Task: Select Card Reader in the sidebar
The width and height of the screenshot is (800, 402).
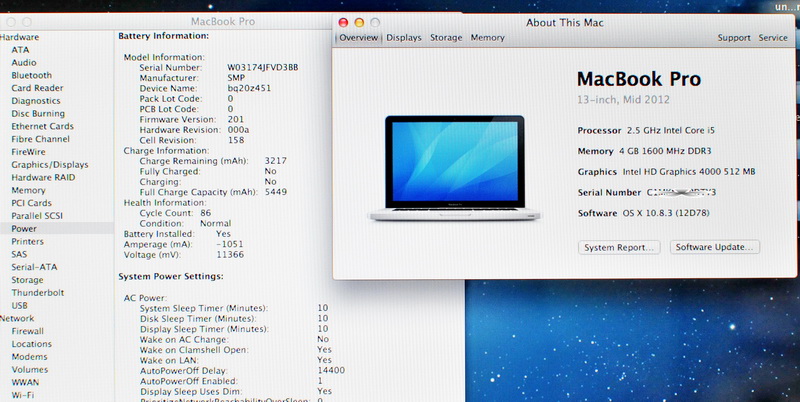Action: (x=37, y=88)
